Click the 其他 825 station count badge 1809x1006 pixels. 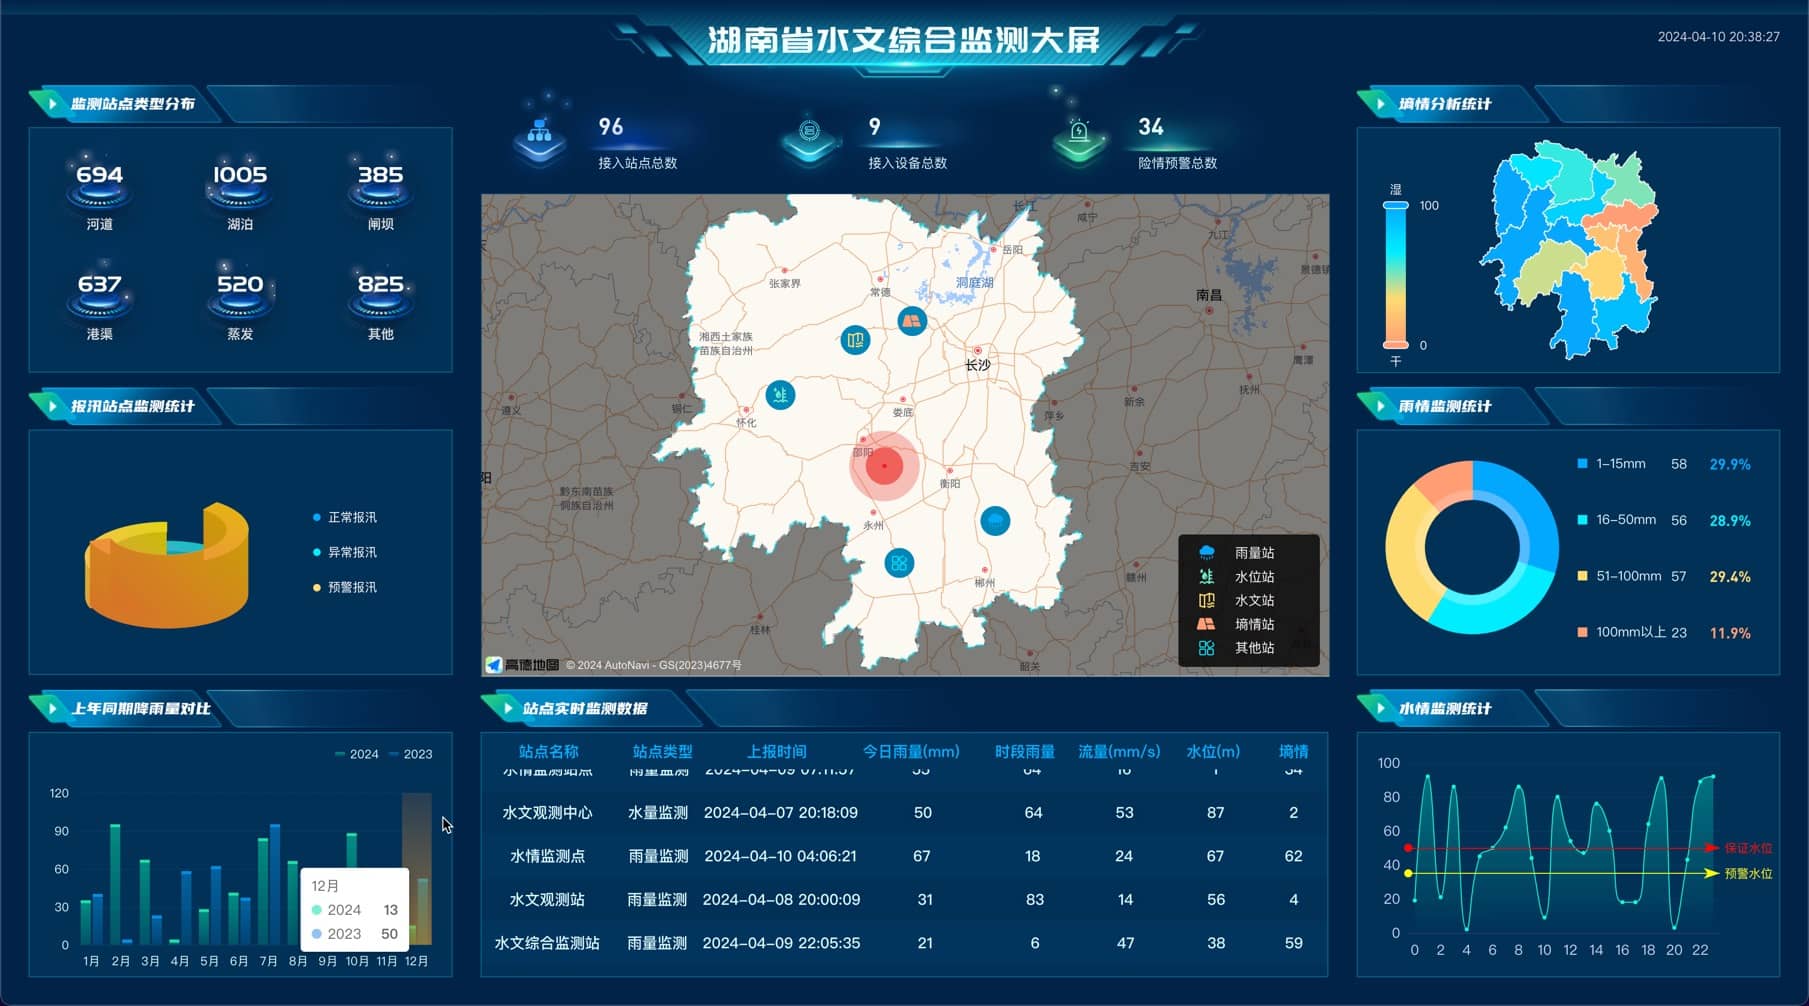point(381,303)
